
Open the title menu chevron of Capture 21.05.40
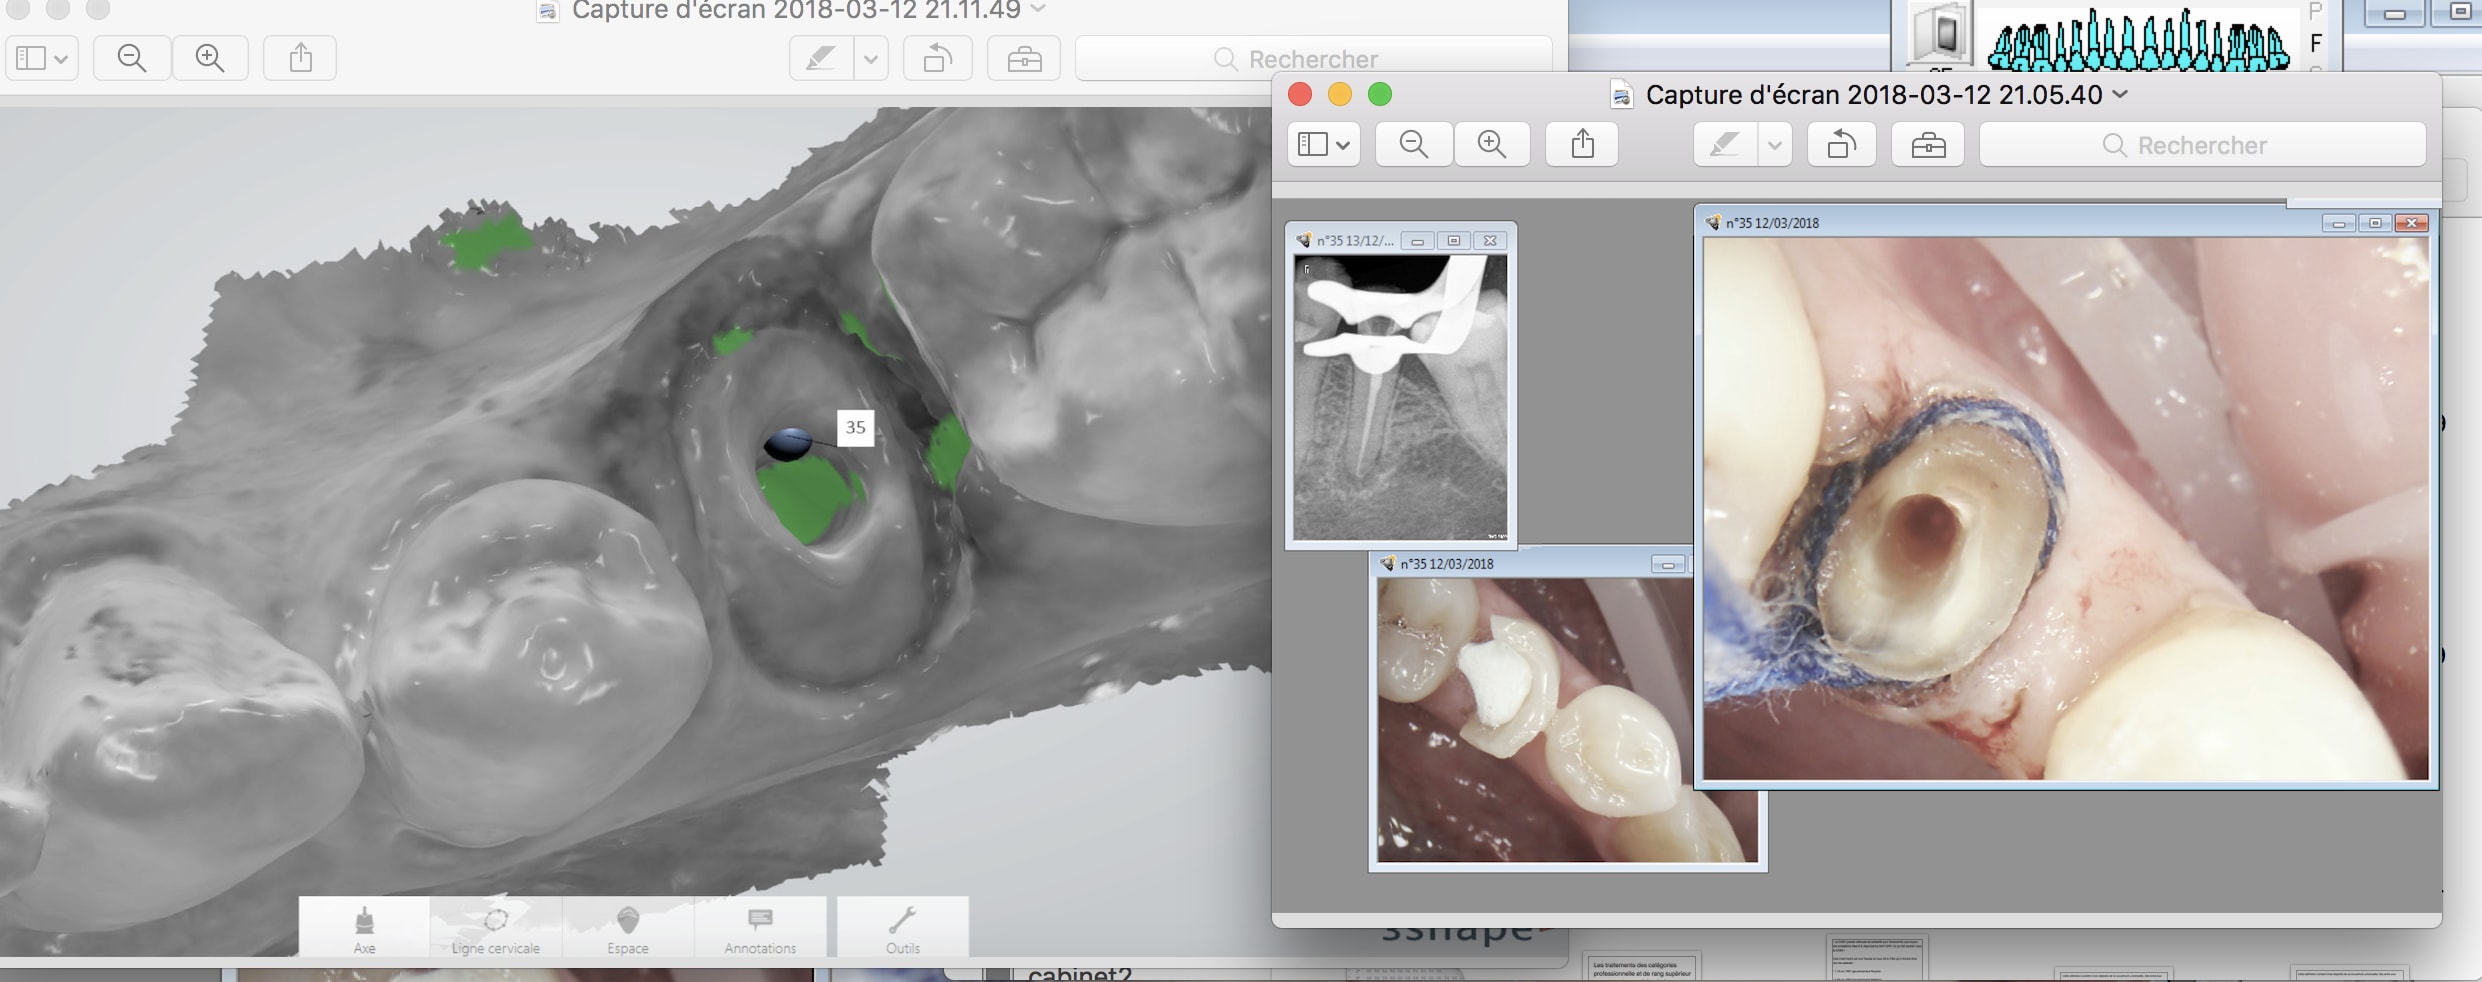point(2120,94)
